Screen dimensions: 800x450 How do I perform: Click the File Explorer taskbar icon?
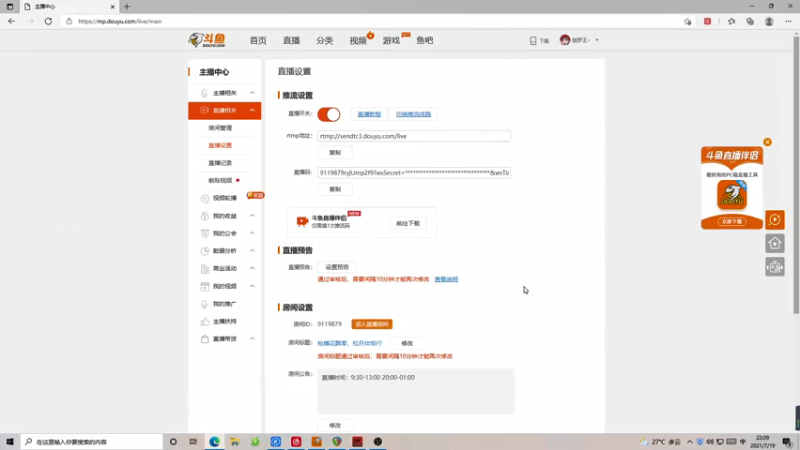click(235, 441)
